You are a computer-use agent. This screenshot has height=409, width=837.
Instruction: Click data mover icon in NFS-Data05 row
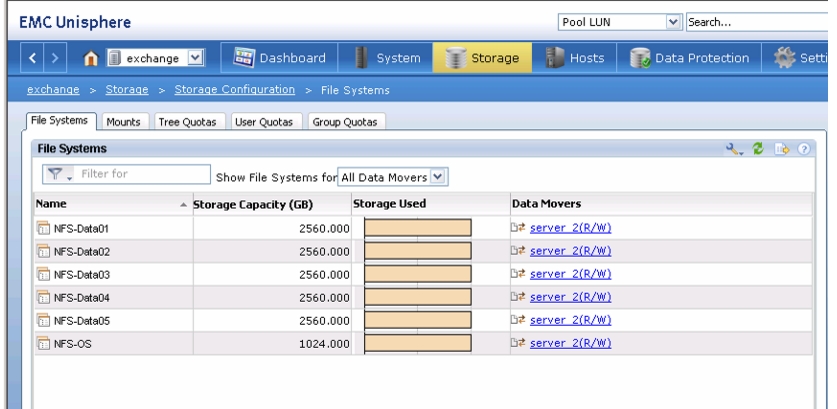518,319
